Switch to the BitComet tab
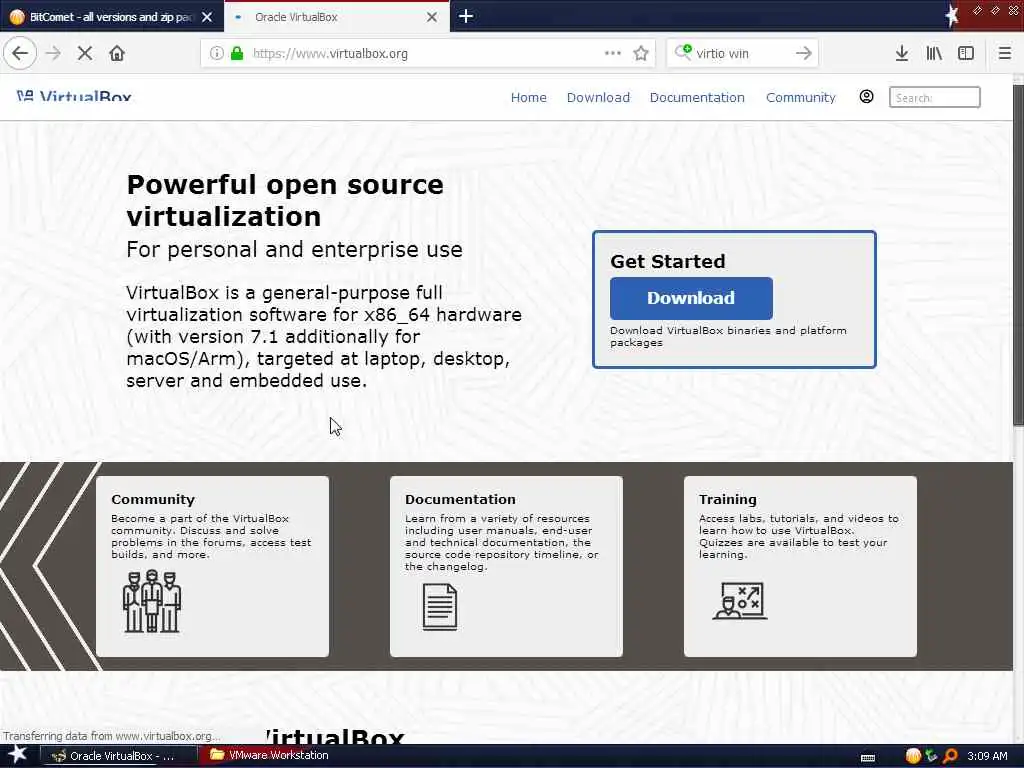This screenshot has height=768, width=1024. (111, 17)
